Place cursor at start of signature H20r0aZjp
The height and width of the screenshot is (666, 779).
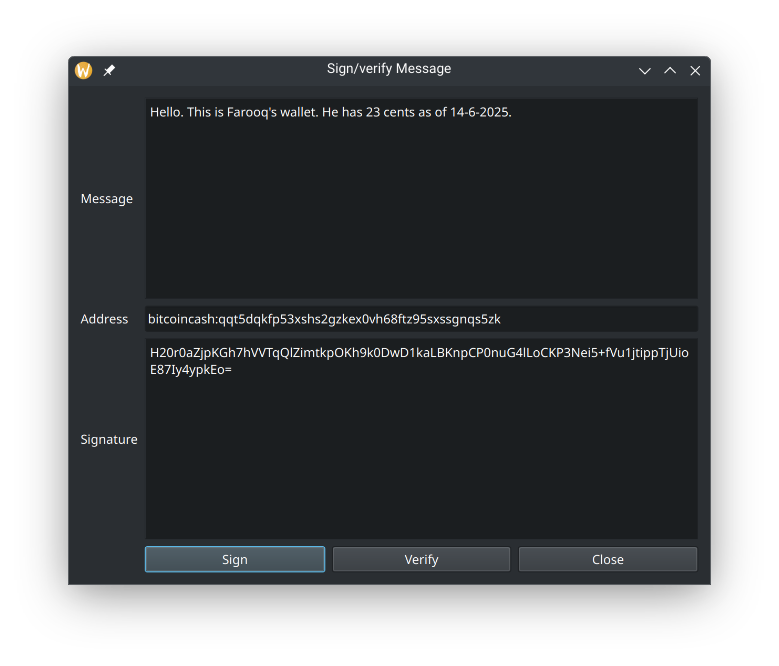click(x=151, y=353)
